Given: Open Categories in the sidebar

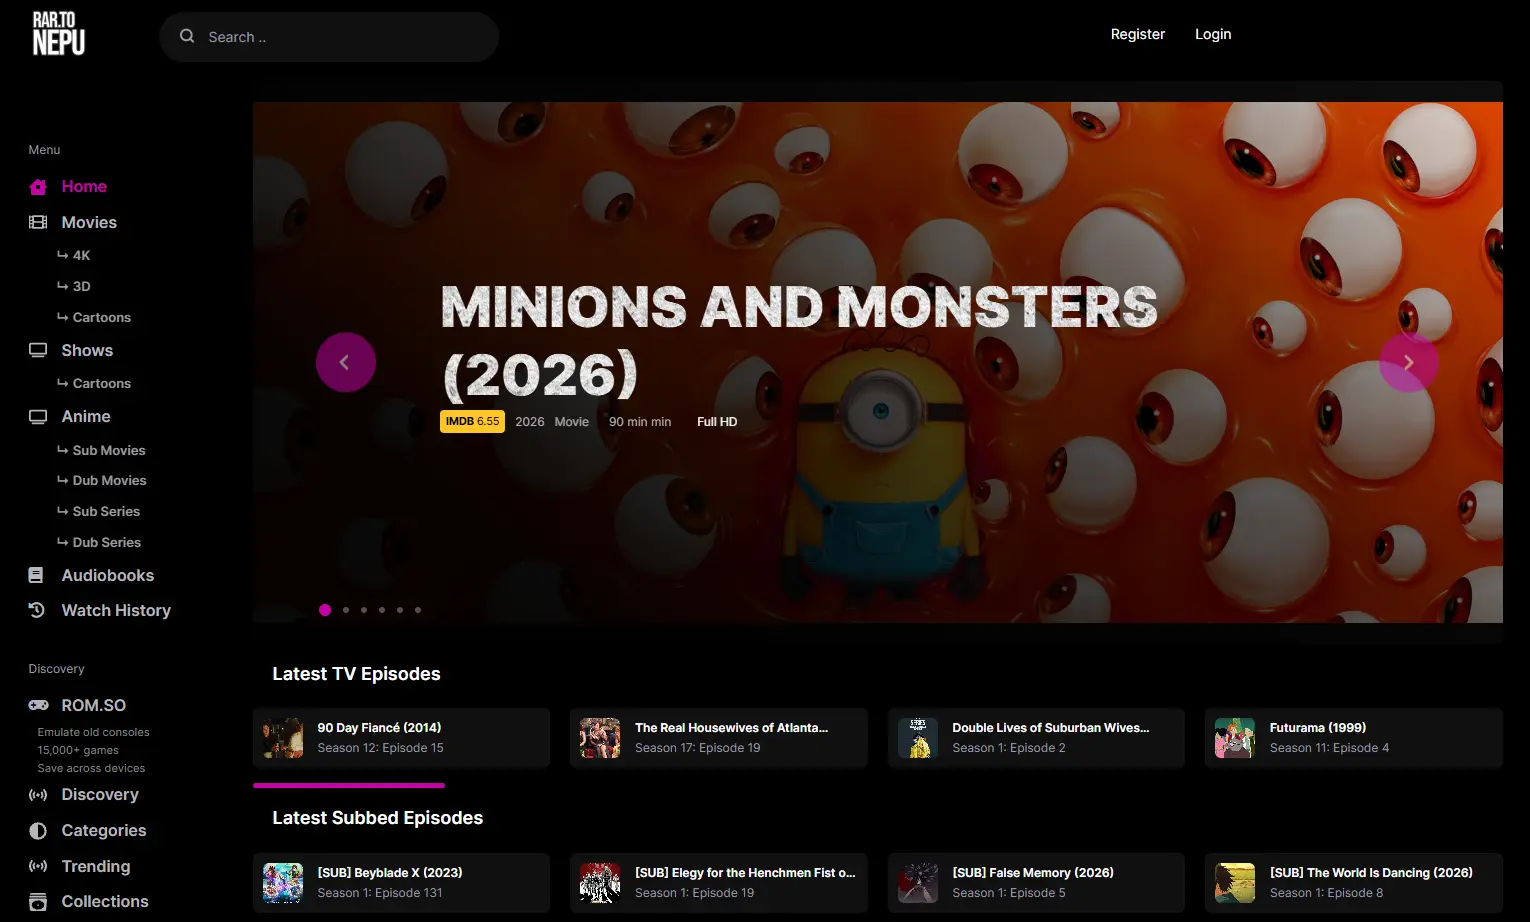Looking at the screenshot, I should (104, 831).
